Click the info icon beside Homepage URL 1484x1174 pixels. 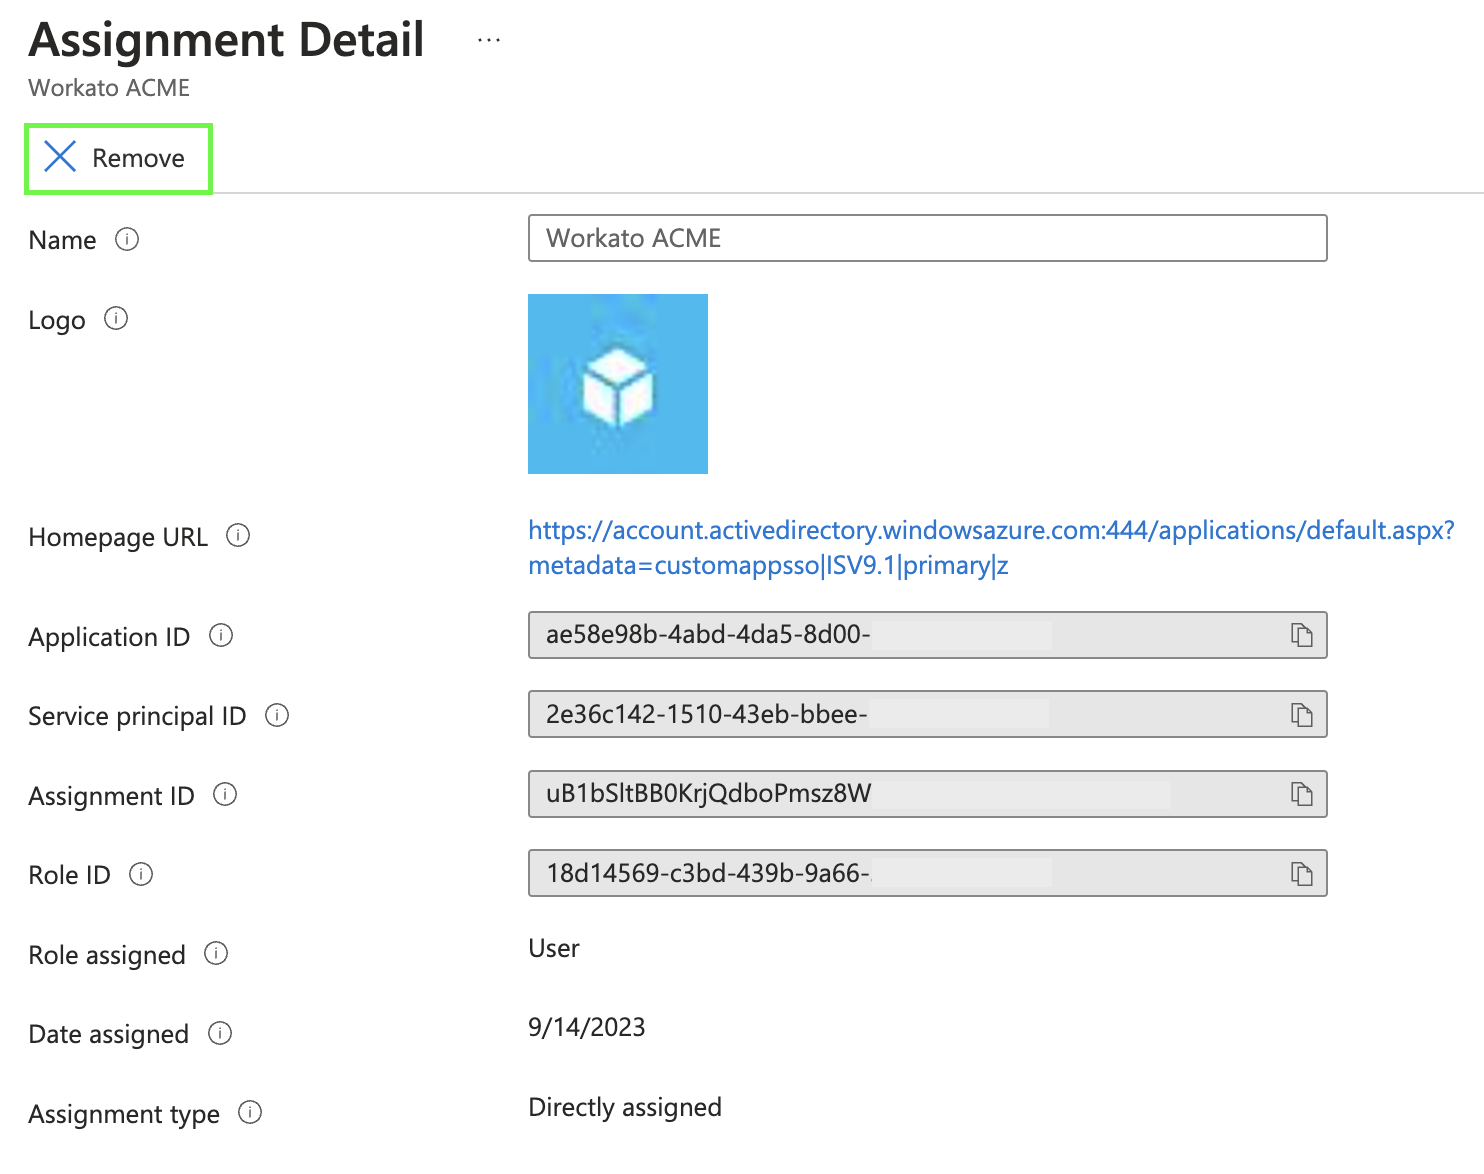point(238,536)
